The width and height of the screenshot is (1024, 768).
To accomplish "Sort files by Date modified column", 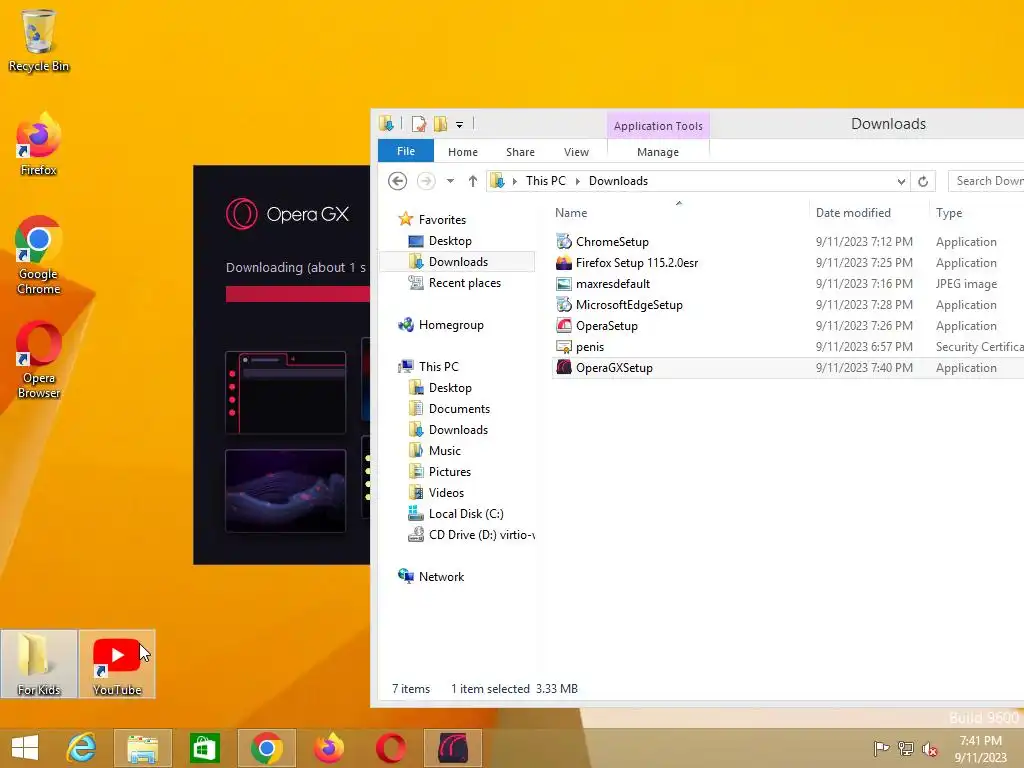I will (869, 212).
